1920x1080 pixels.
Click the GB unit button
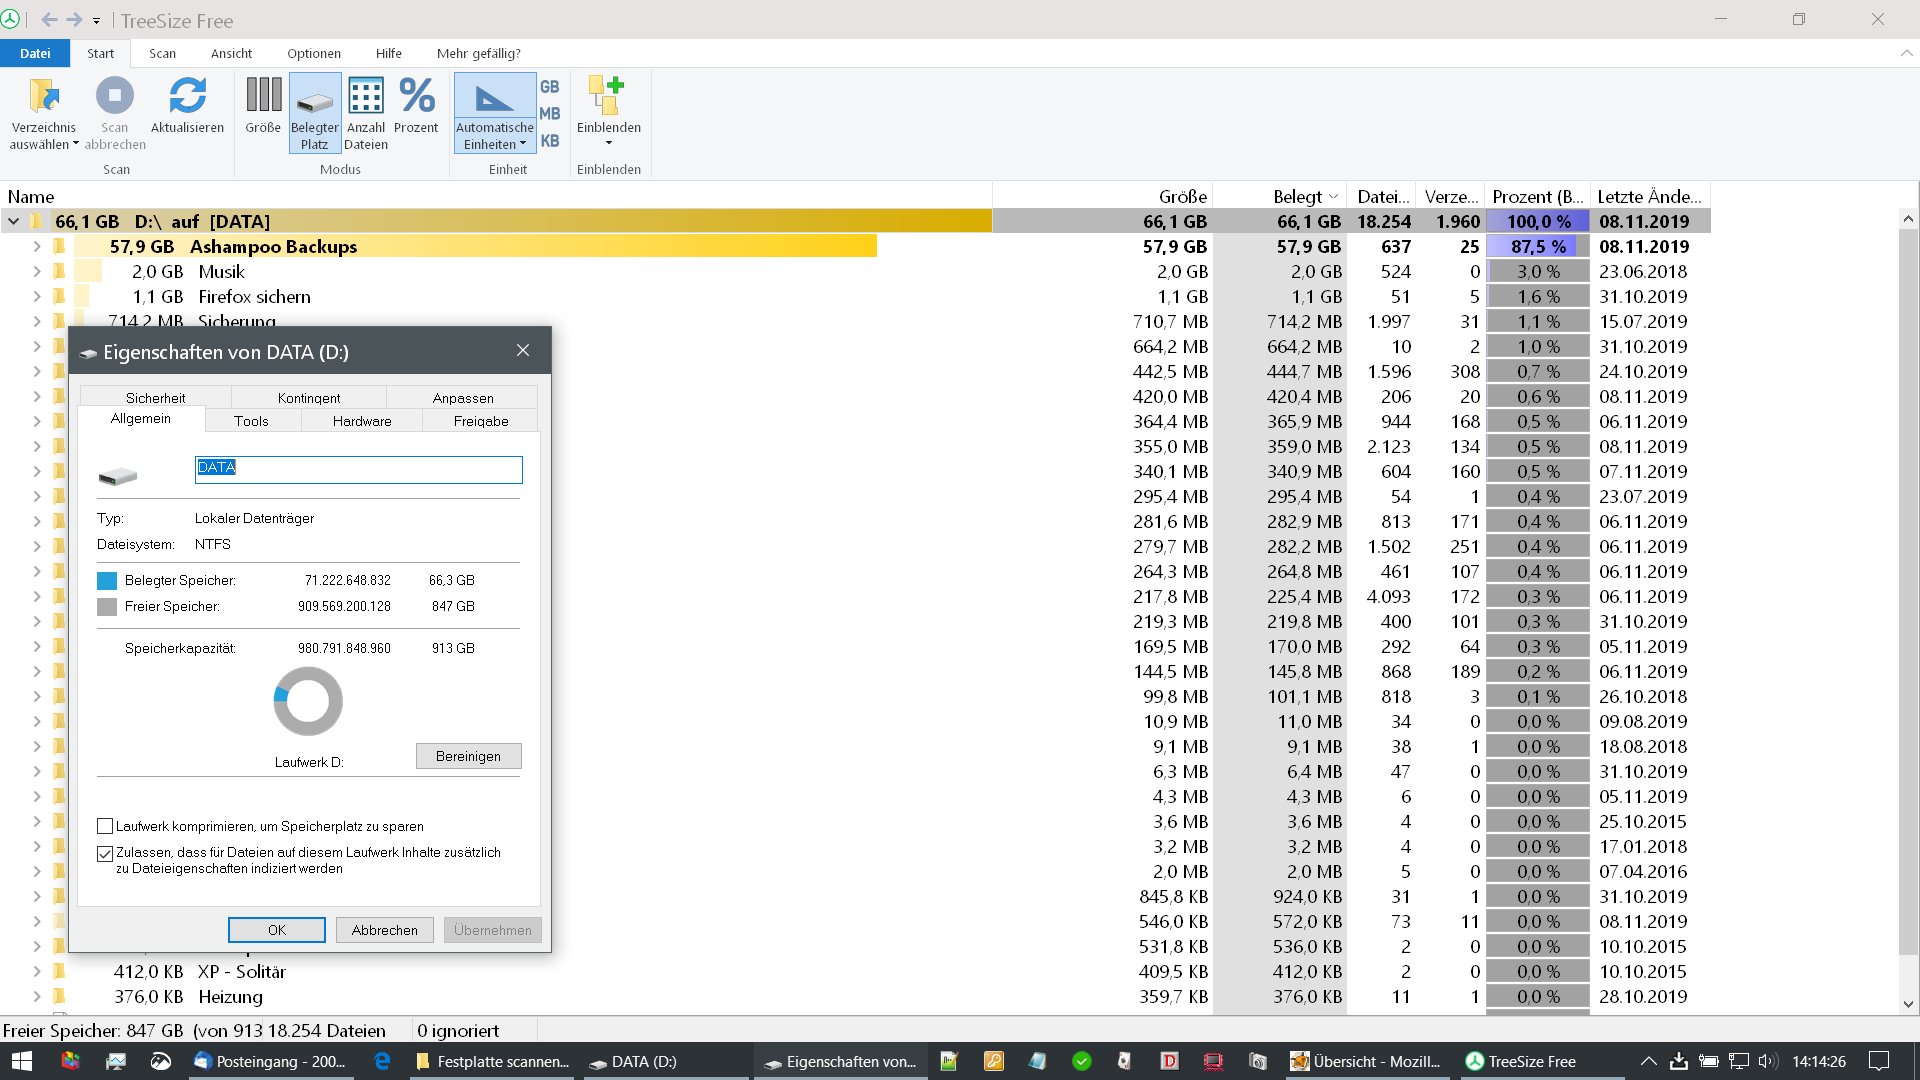tap(550, 87)
